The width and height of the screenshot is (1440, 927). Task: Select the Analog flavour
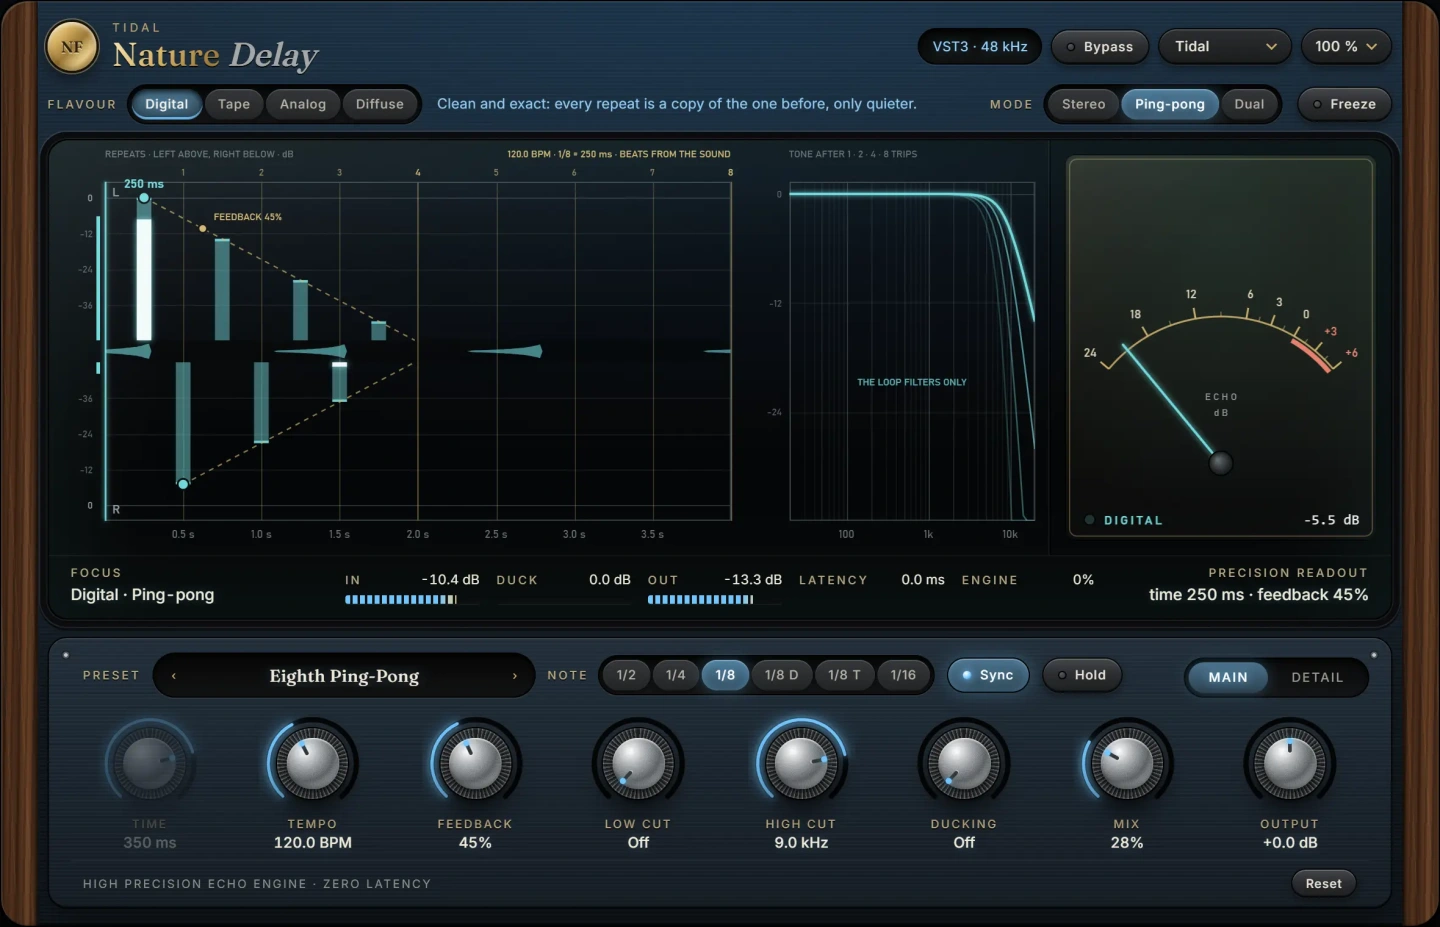[x=303, y=104]
